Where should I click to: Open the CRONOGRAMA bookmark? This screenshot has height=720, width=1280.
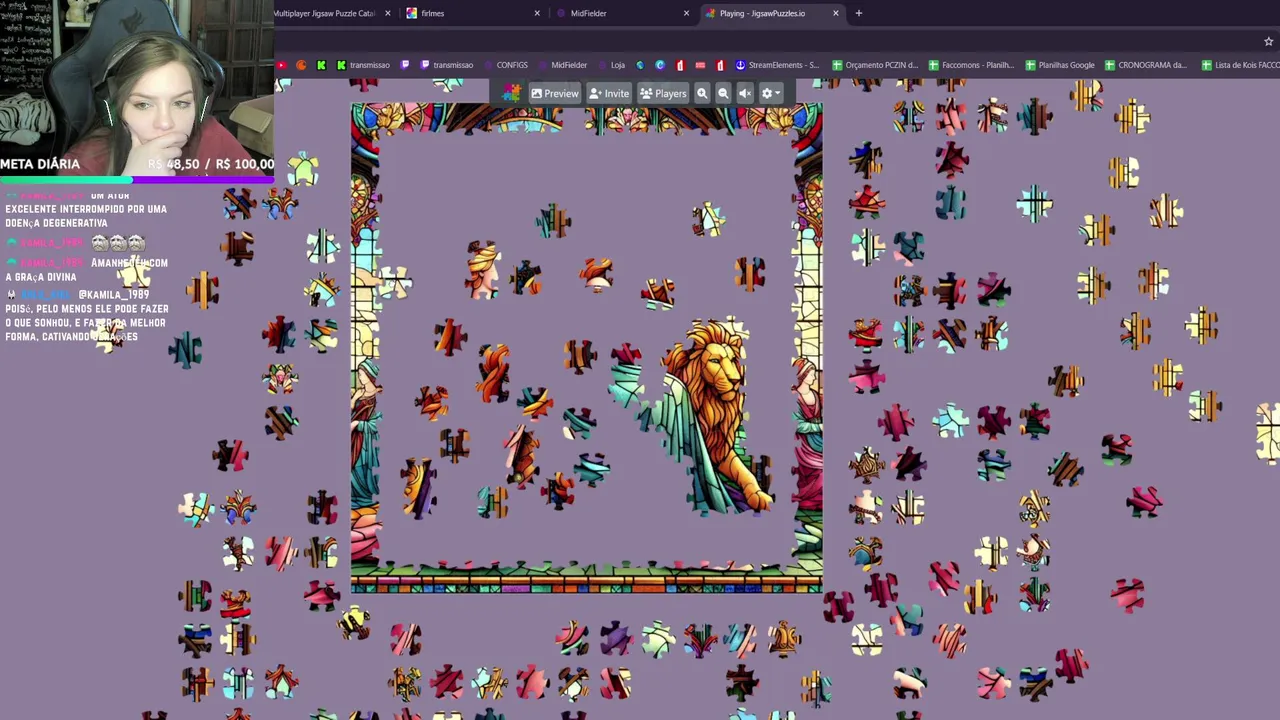coord(1146,65)
